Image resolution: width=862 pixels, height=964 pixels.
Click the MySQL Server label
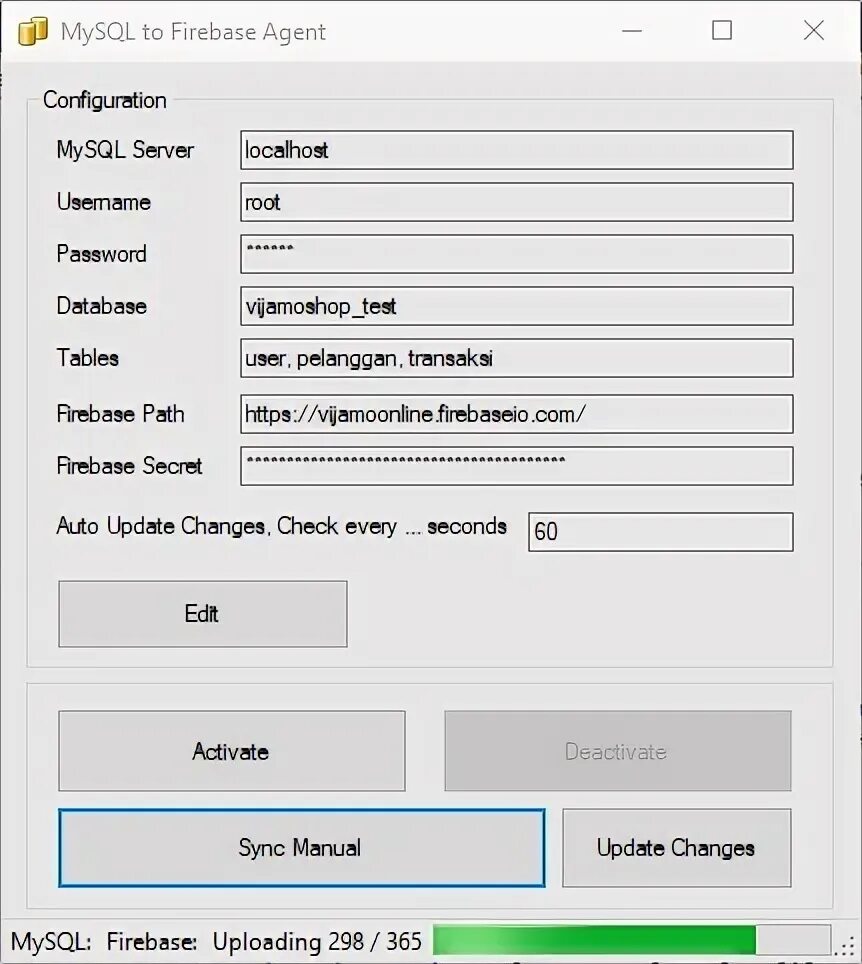(125, 150)
